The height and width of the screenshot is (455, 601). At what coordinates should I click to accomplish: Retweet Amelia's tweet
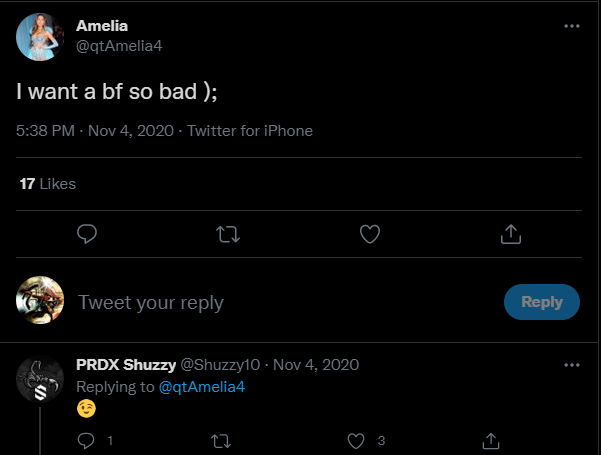[228, 234]
